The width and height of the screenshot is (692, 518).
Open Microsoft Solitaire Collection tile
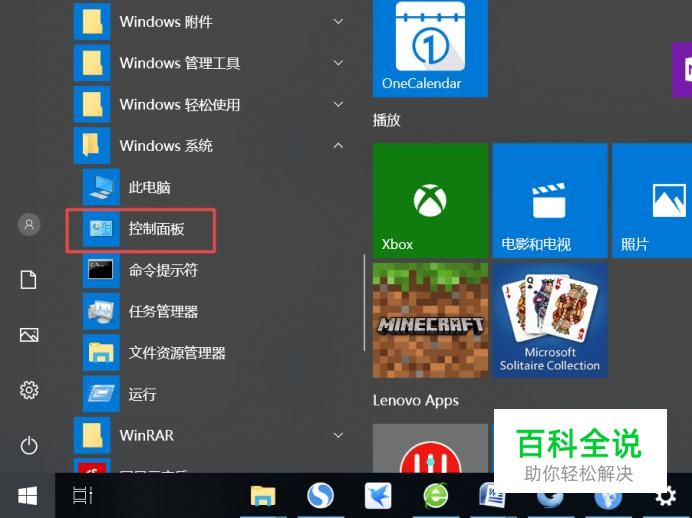pos(550,320)
